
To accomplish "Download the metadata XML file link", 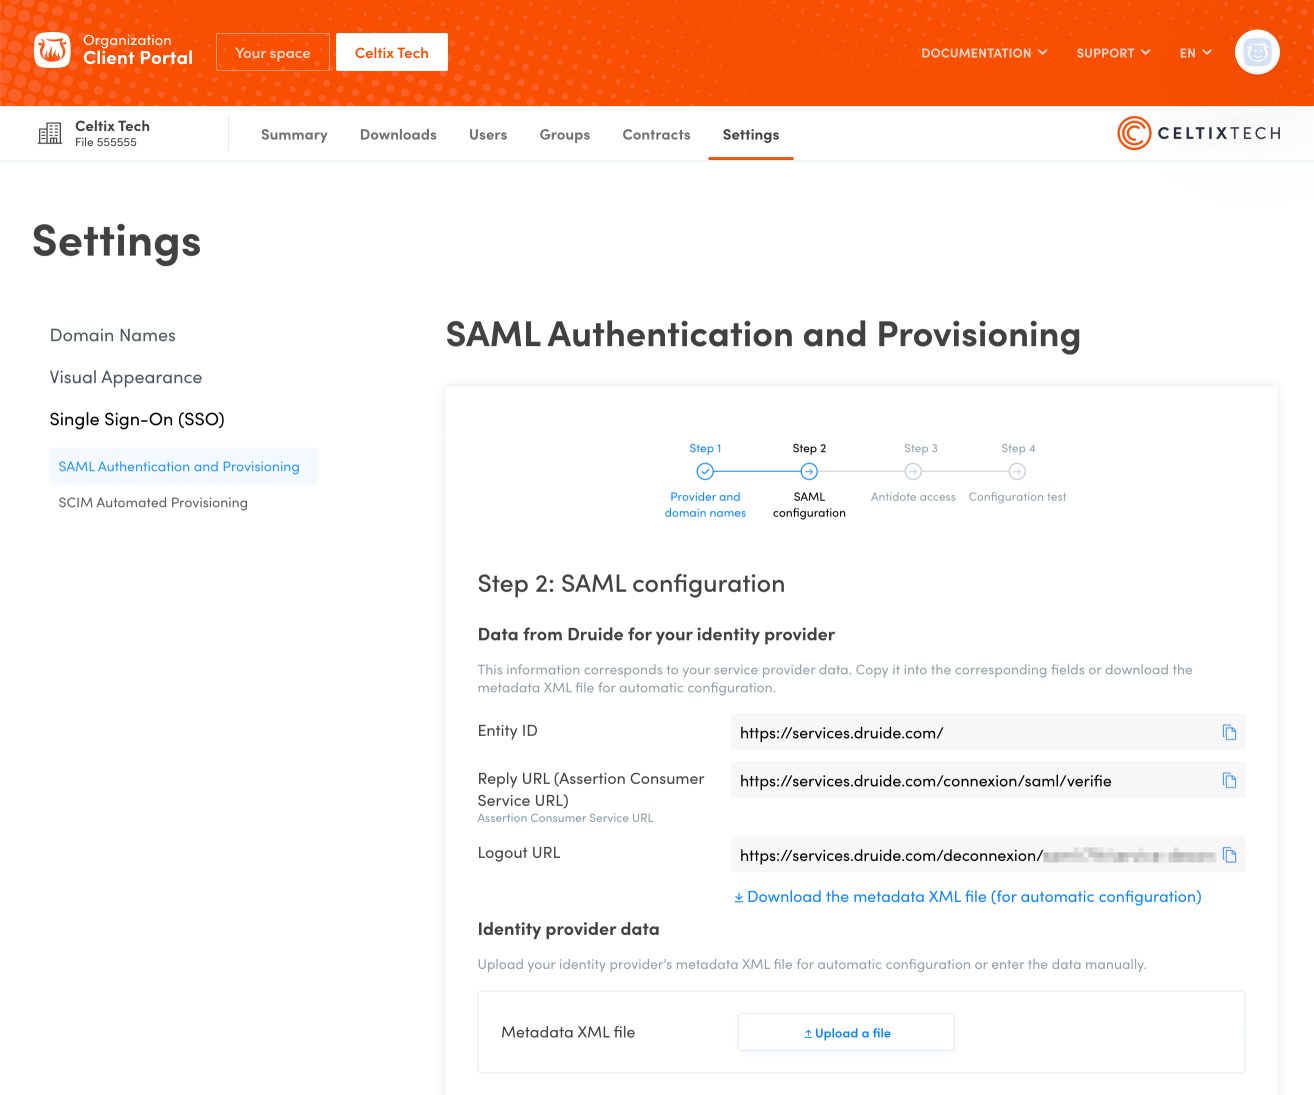I will point(968,897).
